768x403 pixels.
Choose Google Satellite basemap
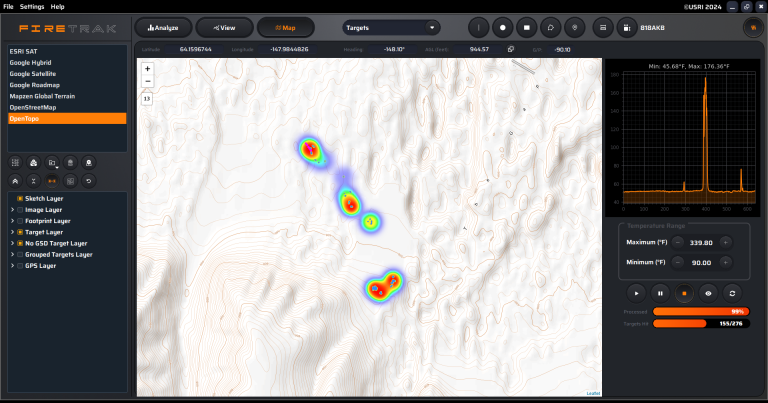click(x=35, y=73)
